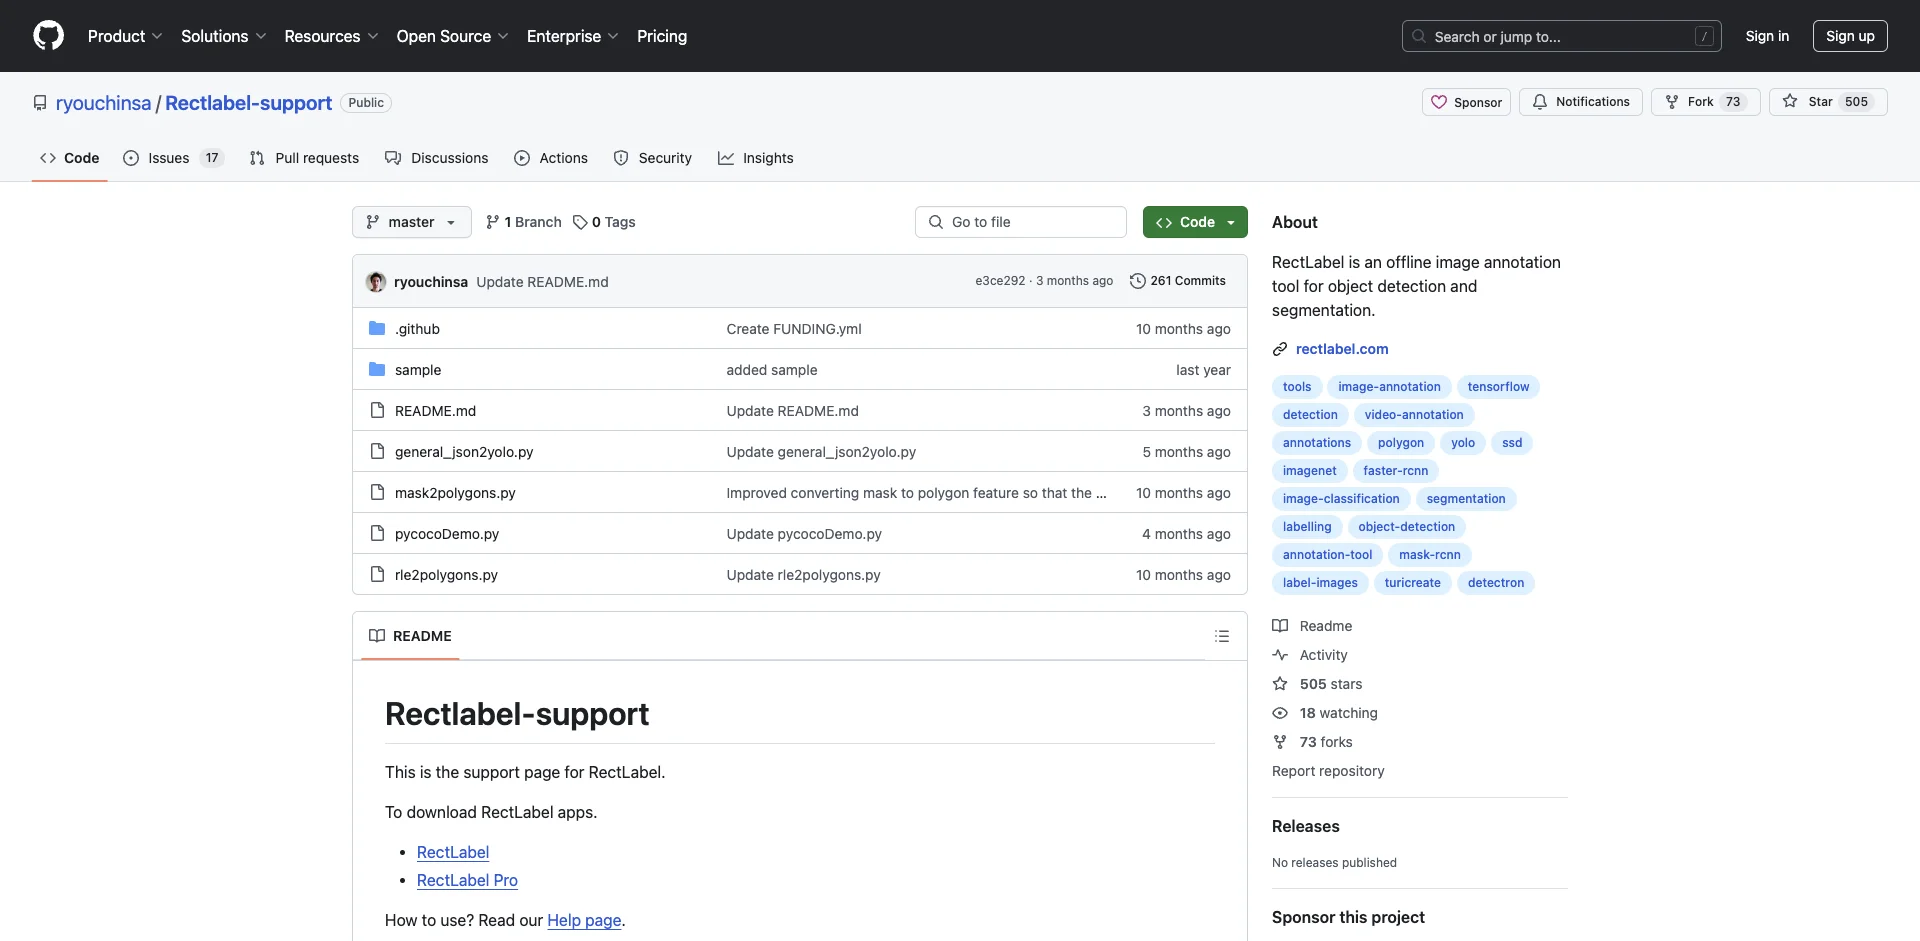Select the README tab header
1920x941 pixels.
coord(410,636)
